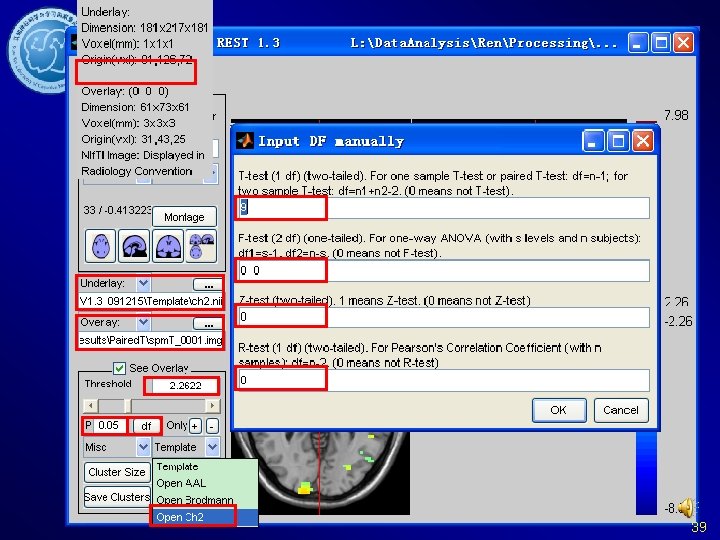This screenshot has height=540, width=720.
Task: Click the Overlay path field spmT_0001.img
Action: [x=151, y=340]
